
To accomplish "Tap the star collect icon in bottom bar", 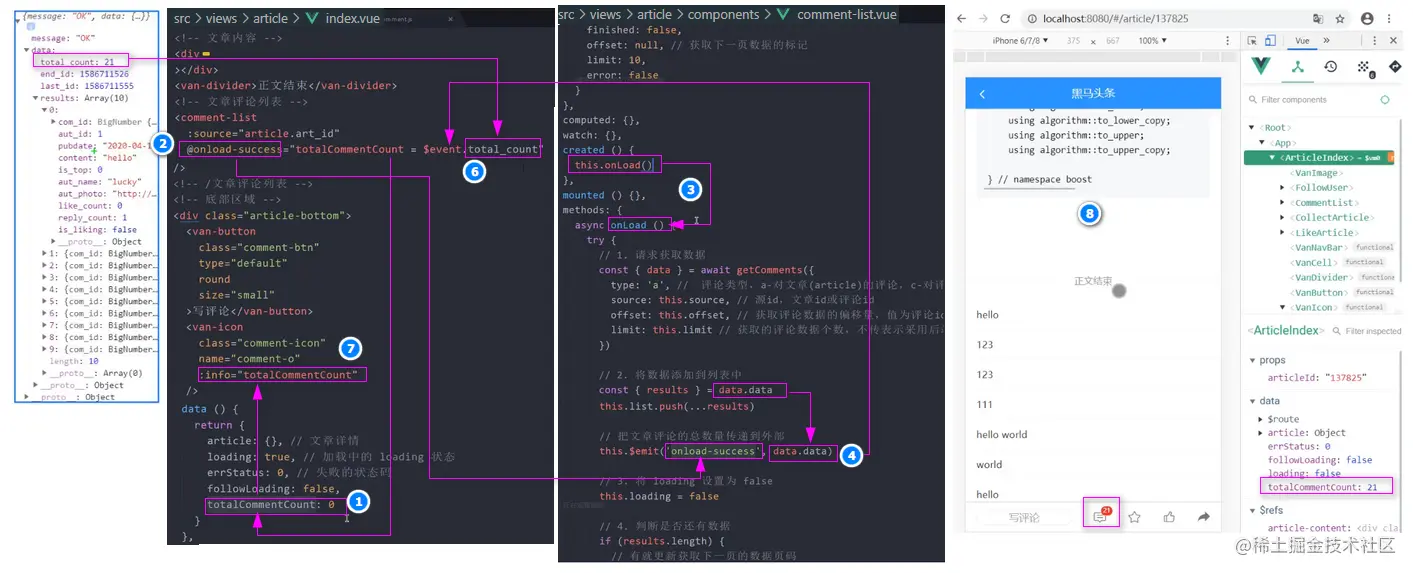I will point(1135,517).
